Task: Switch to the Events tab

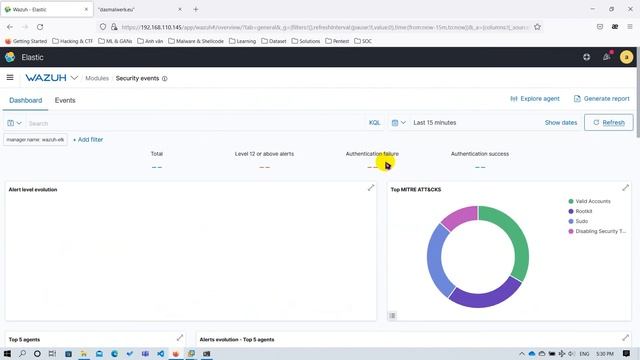Action: coord(65,100)
